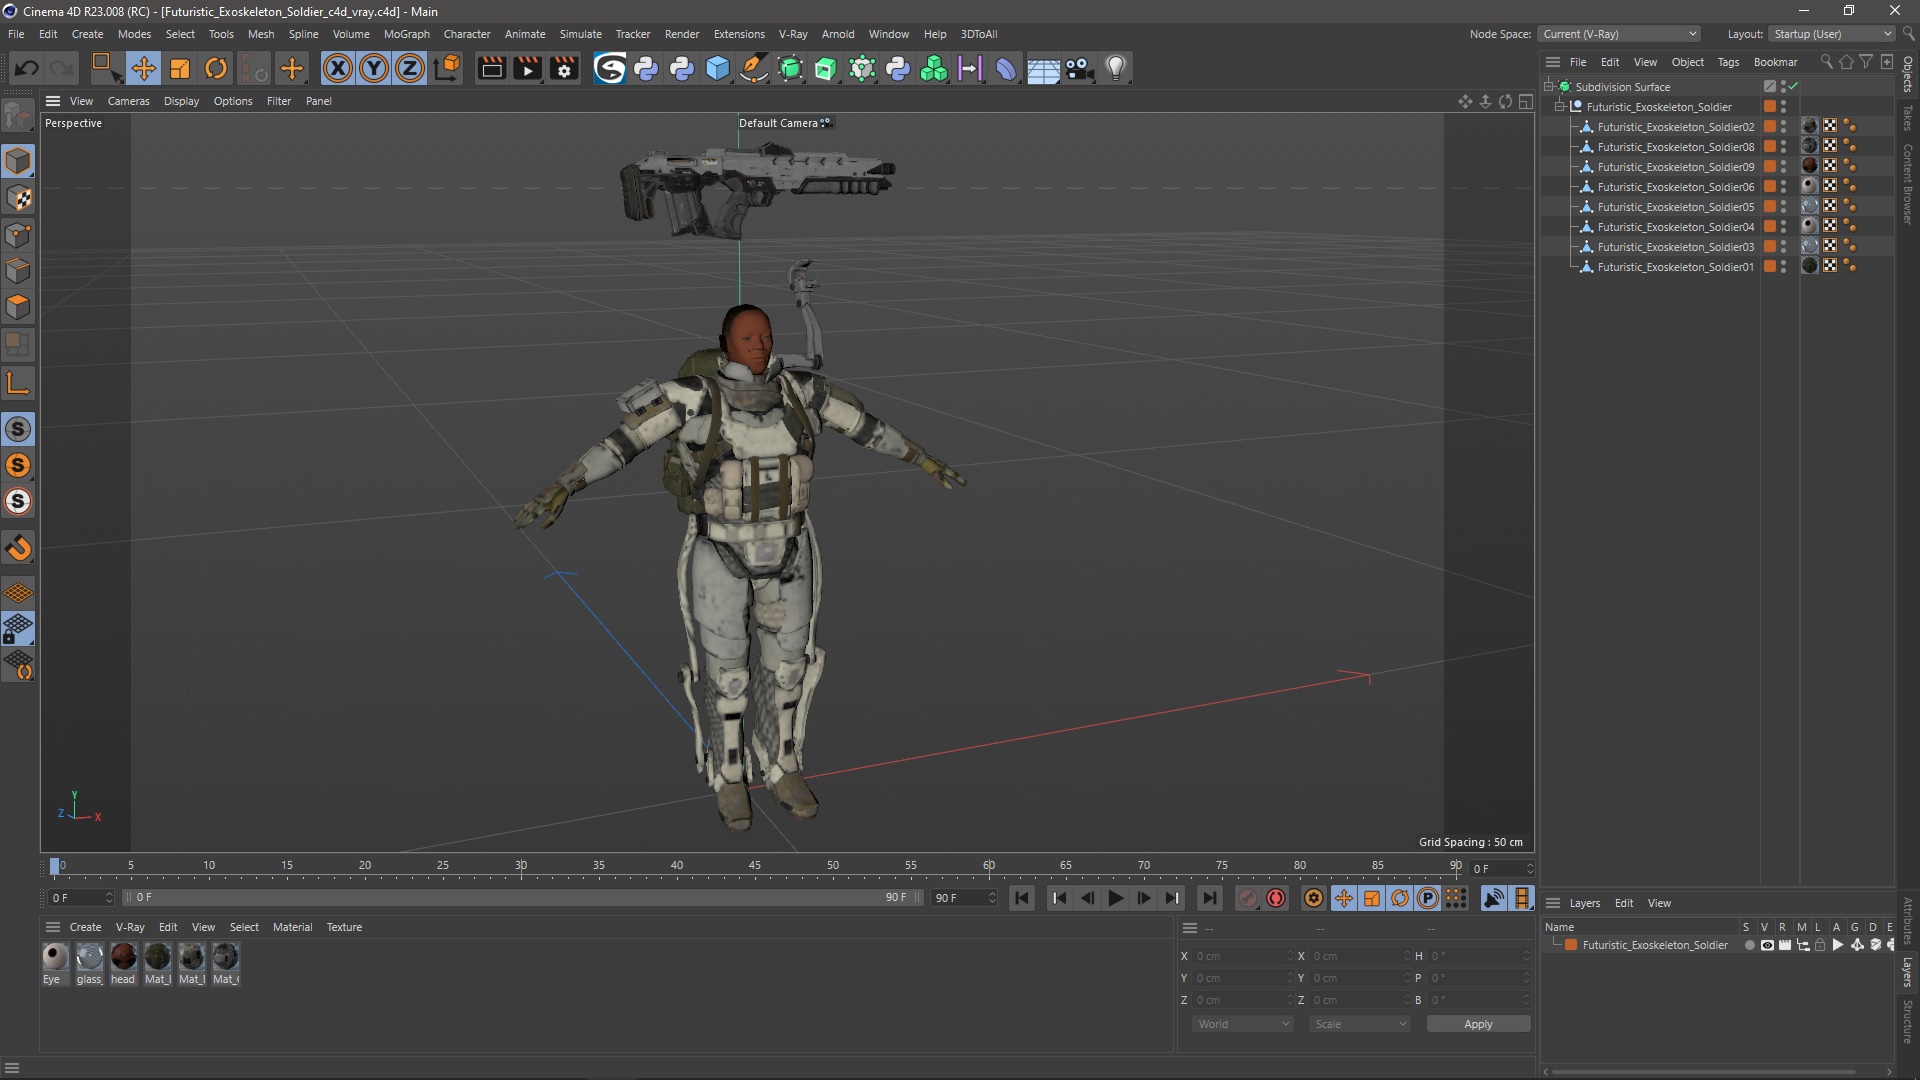Toggle layer visibility eye for Futuristic_Exoskeleton_Soldier
Screen dimensions: 1920x1080
click(1767, 945)
